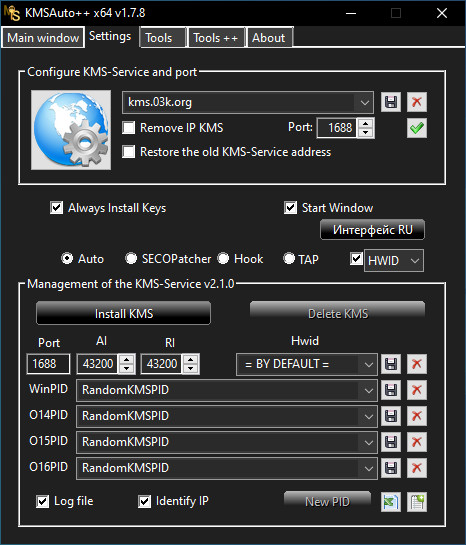Increase the KMS-Service Port value 1688
This screenshot has height=545, width=466.
pos(365,124)
